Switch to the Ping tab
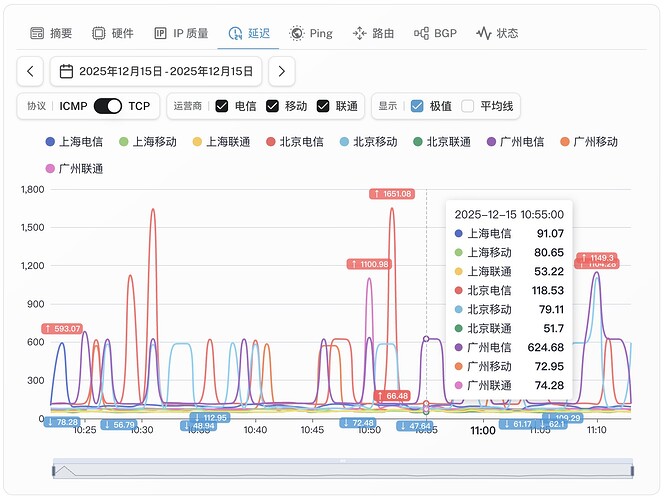This screenshot has height=500, width=665. coord(311,33)
